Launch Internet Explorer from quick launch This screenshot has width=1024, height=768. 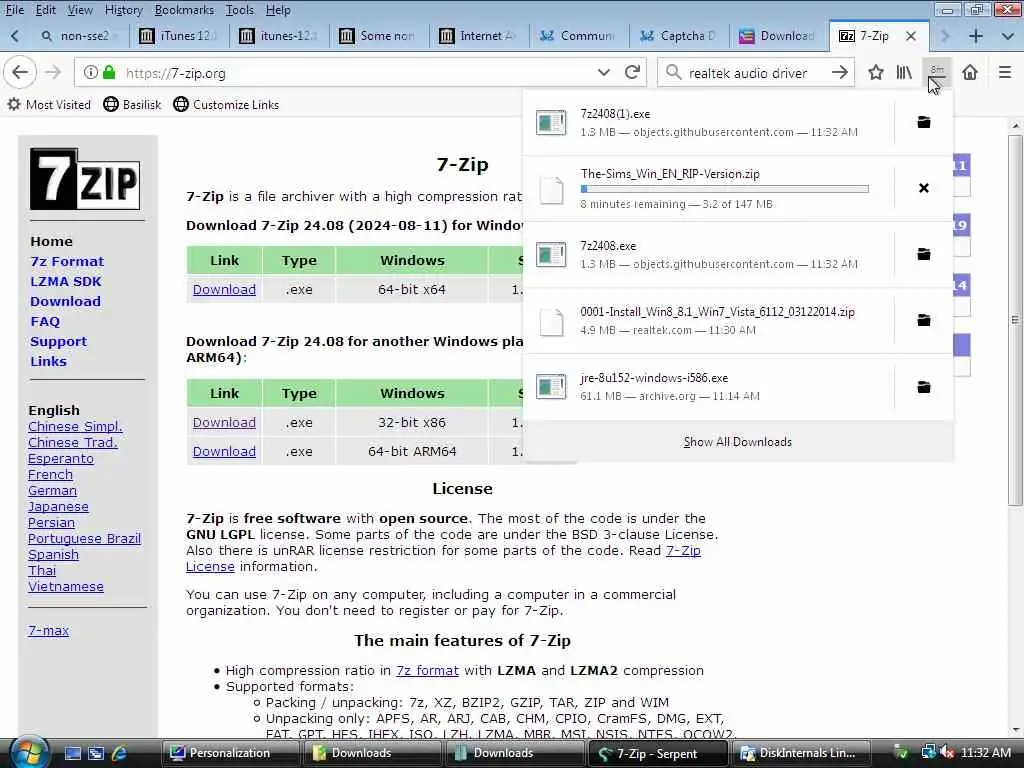pyautogui.click(x=120, y=753)
